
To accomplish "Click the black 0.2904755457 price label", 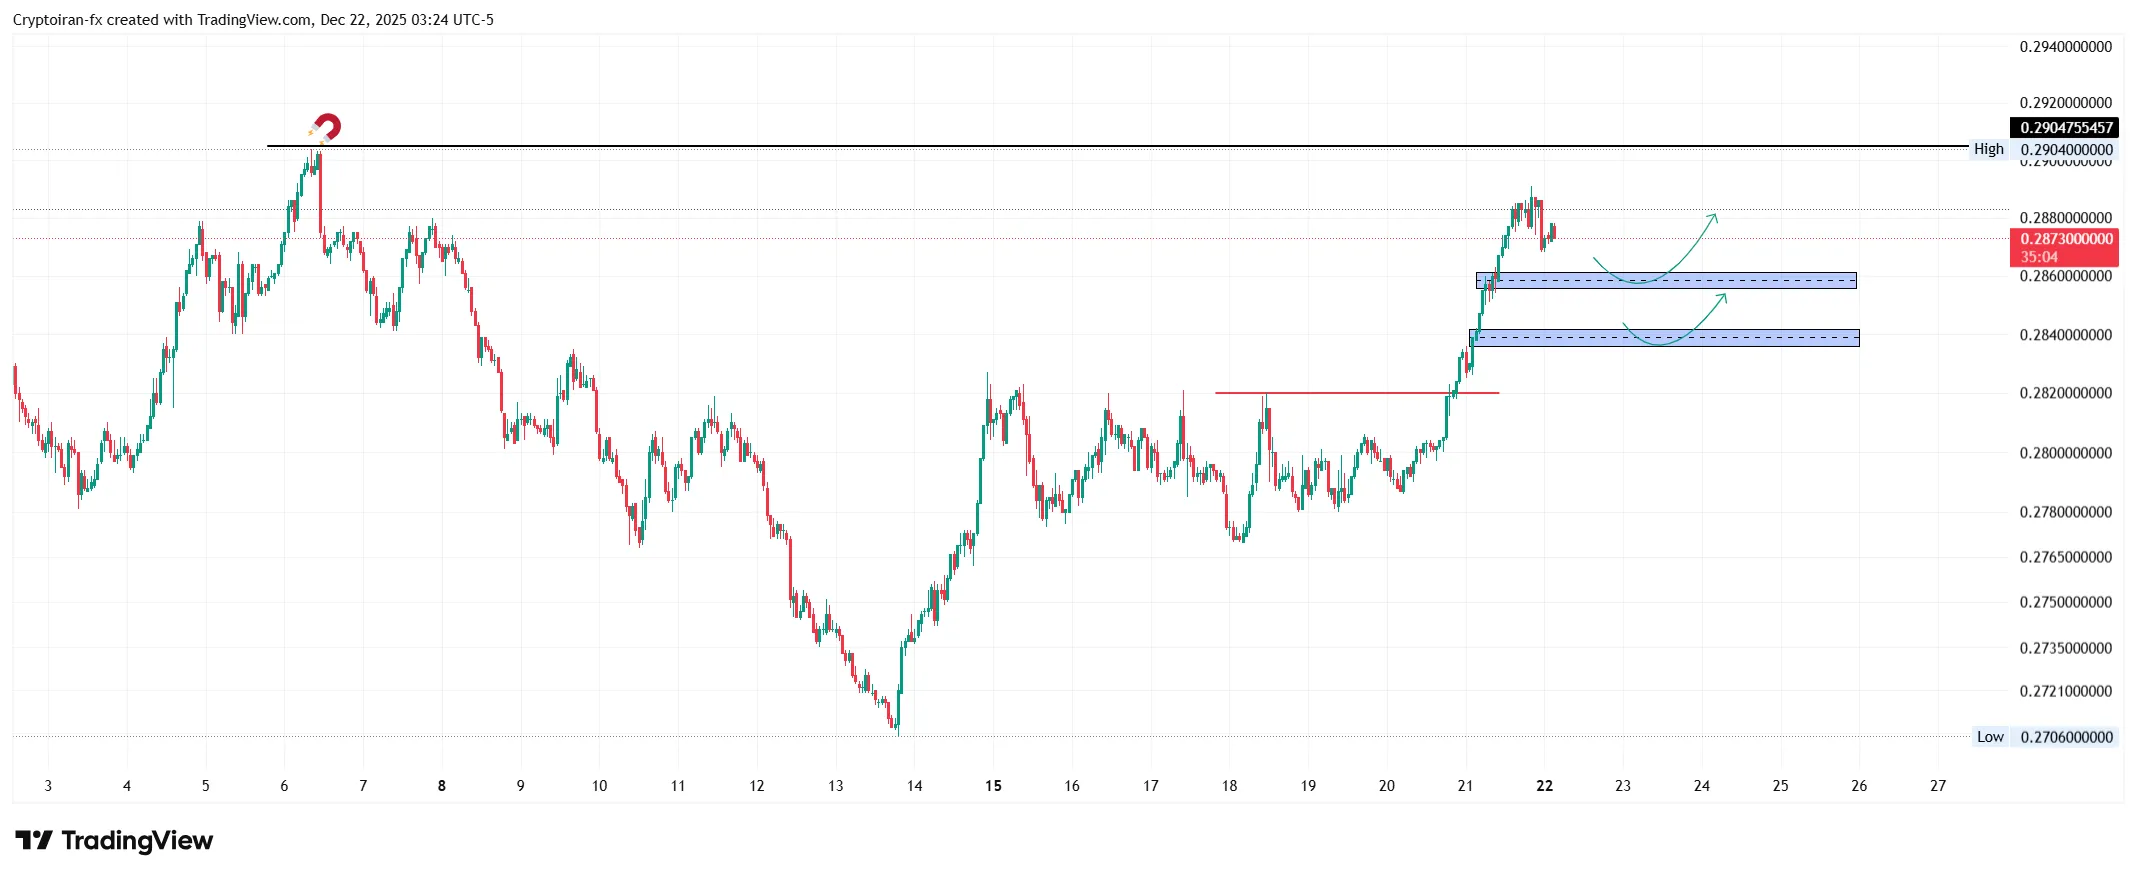I will click(x=2066, y=128).
